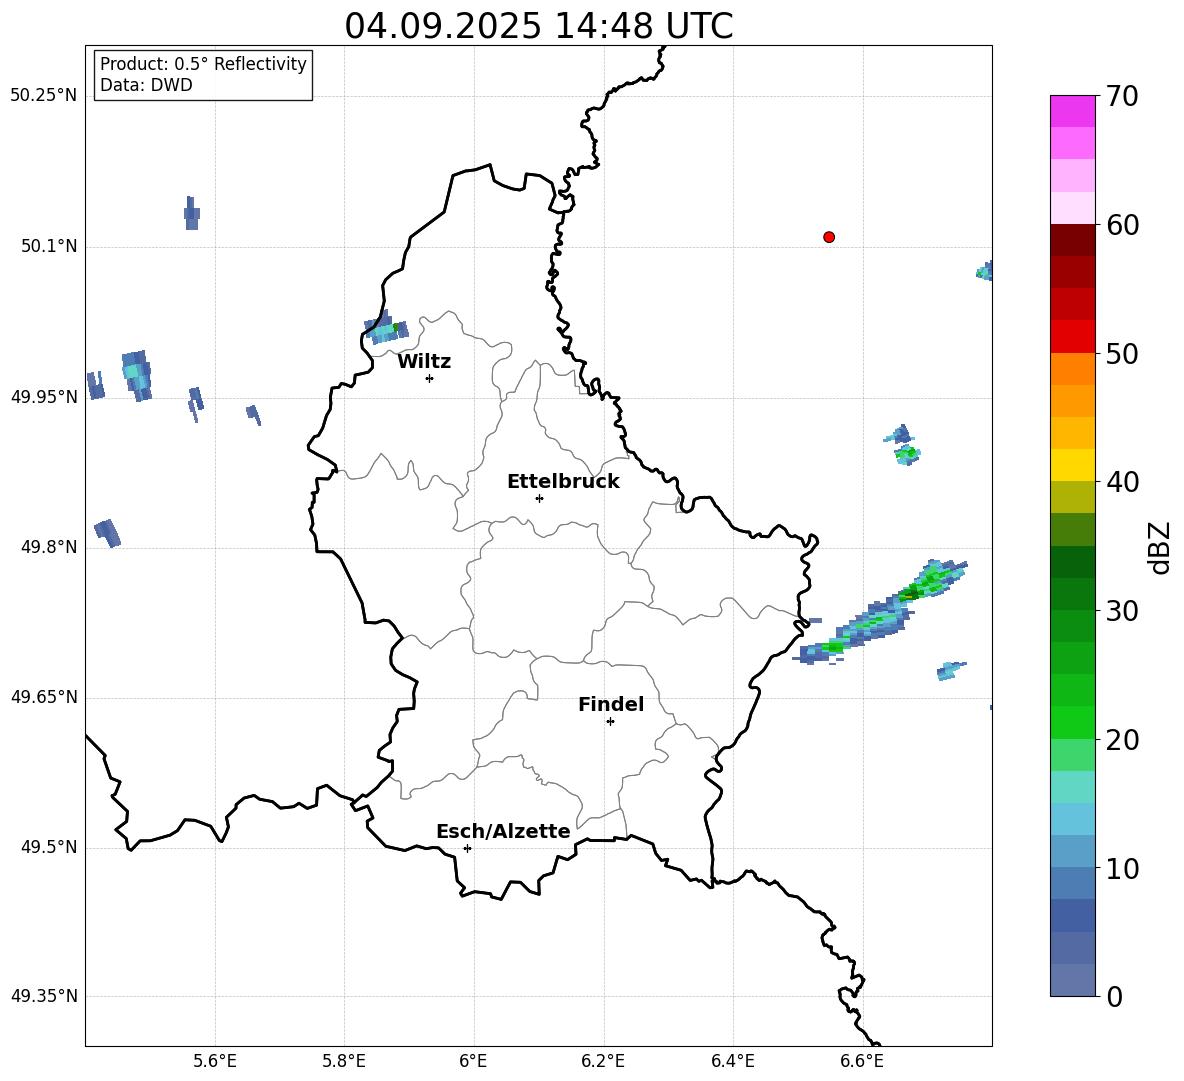Click the 49.35°N latitude label
Image resolution: width=1184 pixels, height=1081 pixels.
(44, 996)
